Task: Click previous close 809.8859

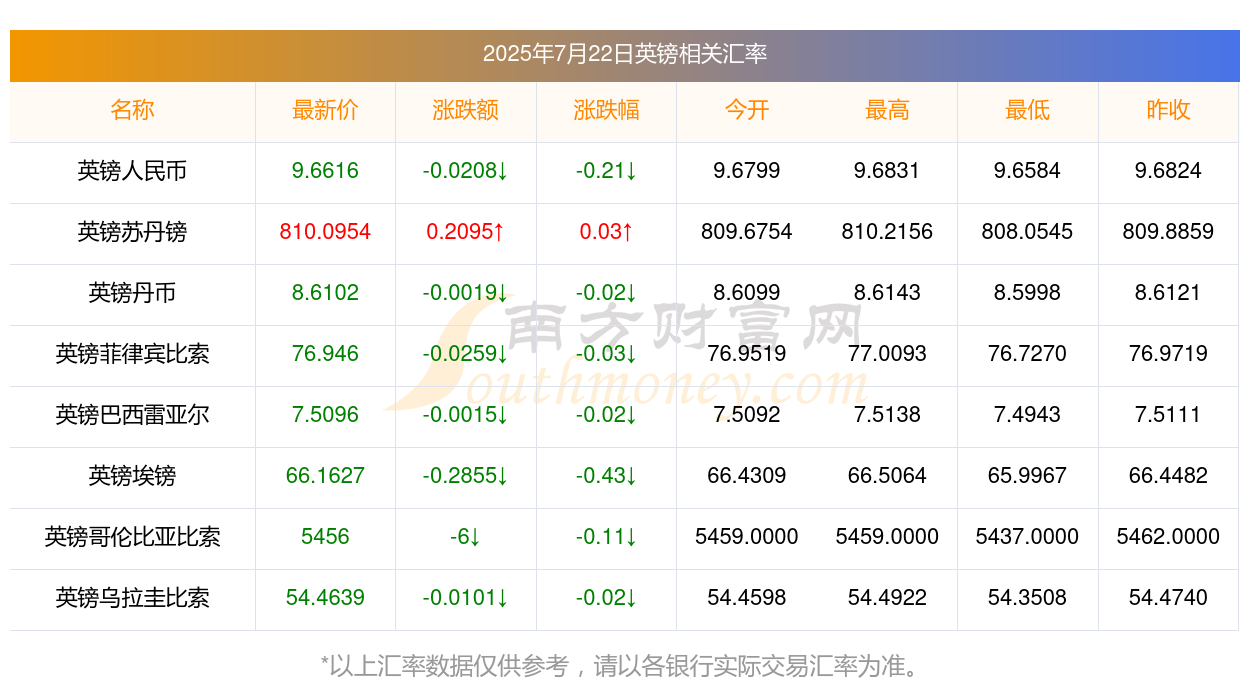Action: click(x=1168, y=232)
